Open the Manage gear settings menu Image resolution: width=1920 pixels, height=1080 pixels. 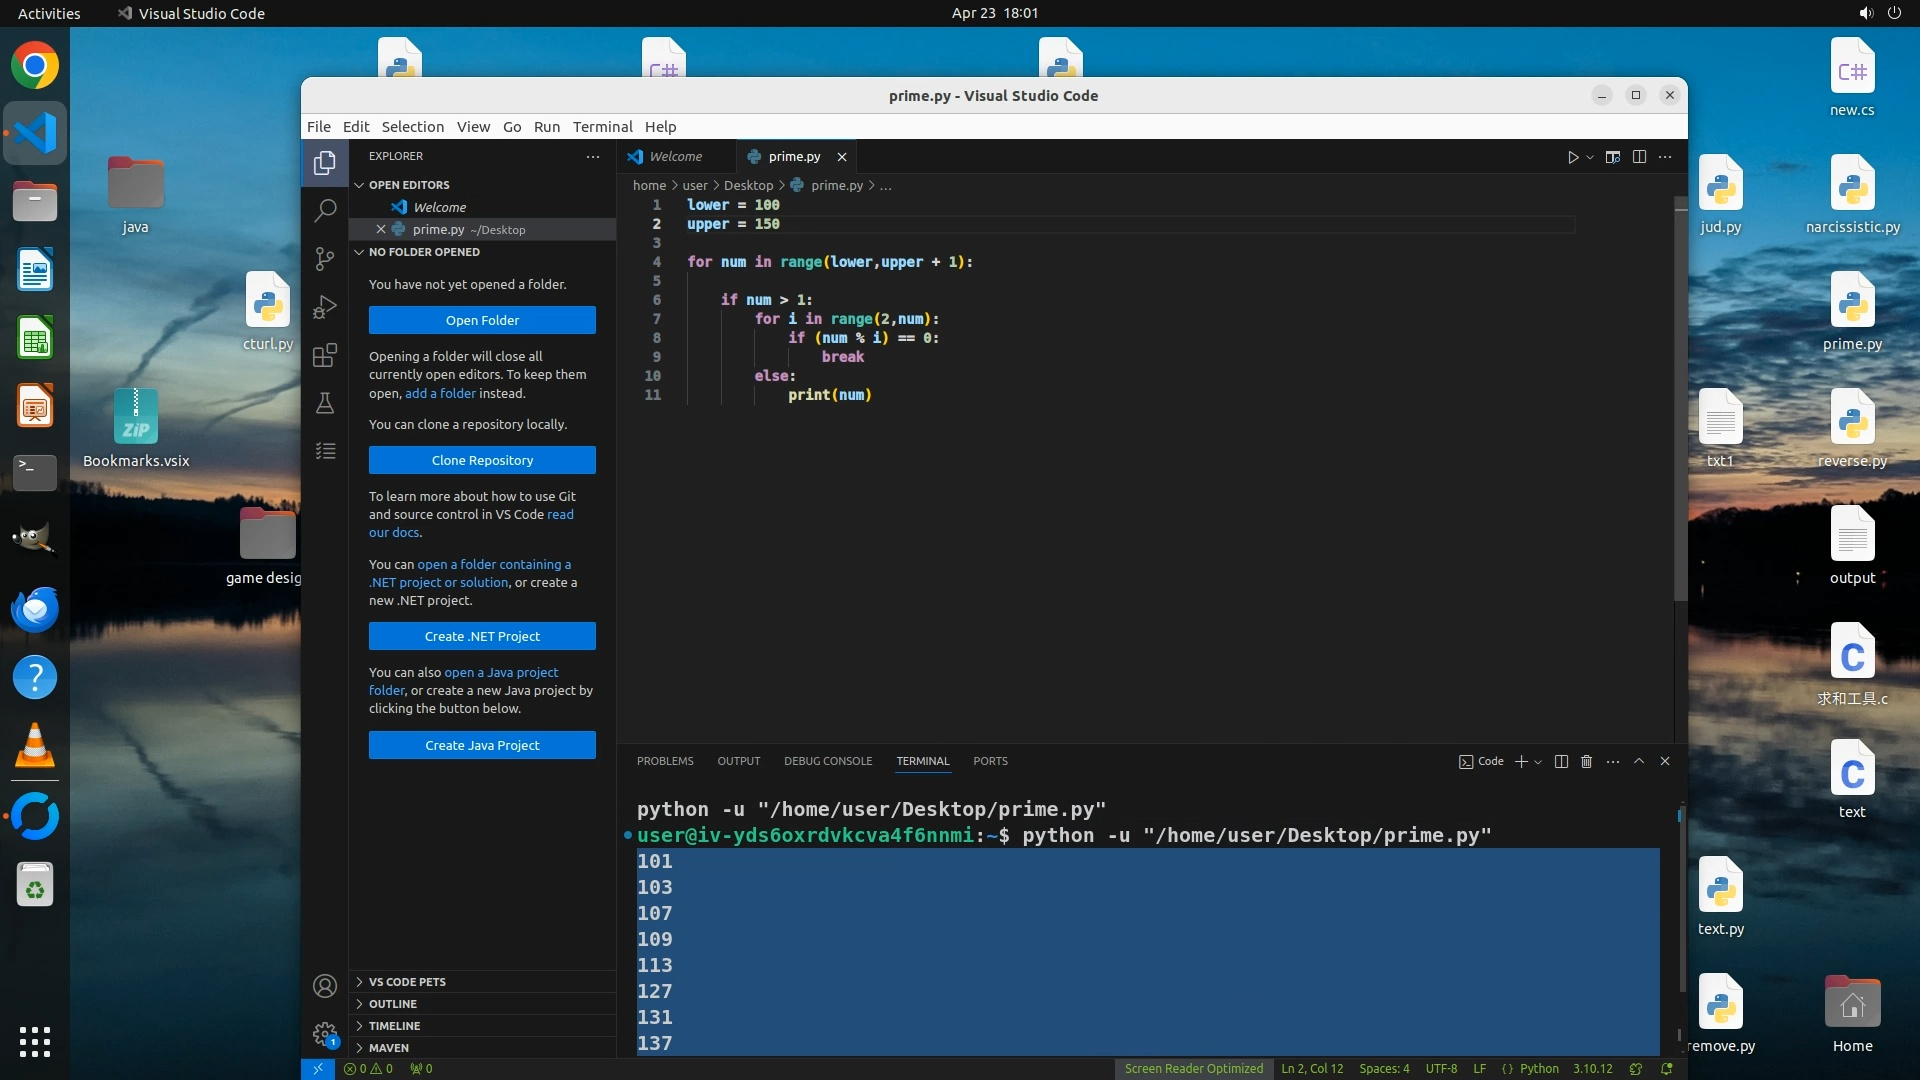(325, 1034)
